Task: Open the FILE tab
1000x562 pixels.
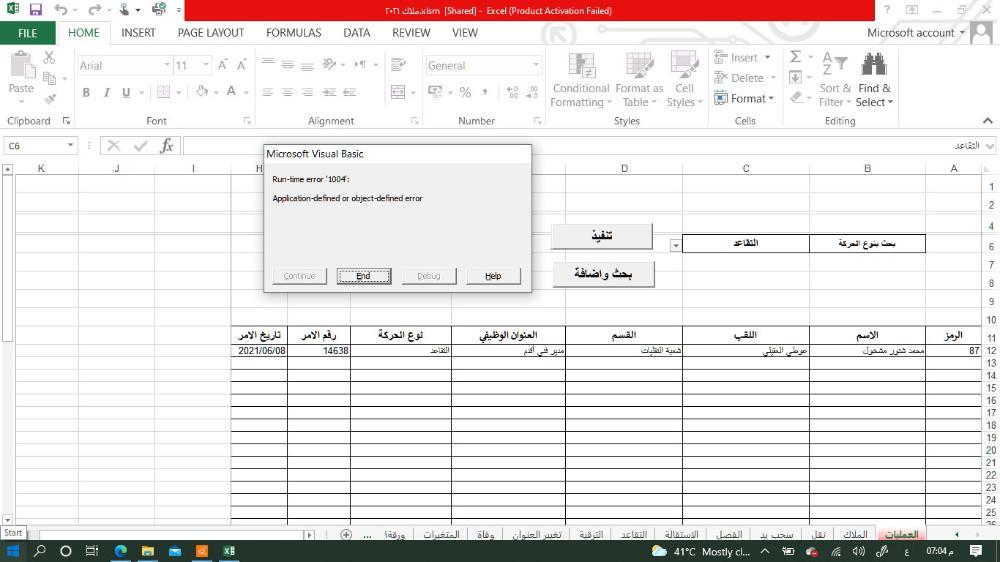Action: (x=27, y=33)
